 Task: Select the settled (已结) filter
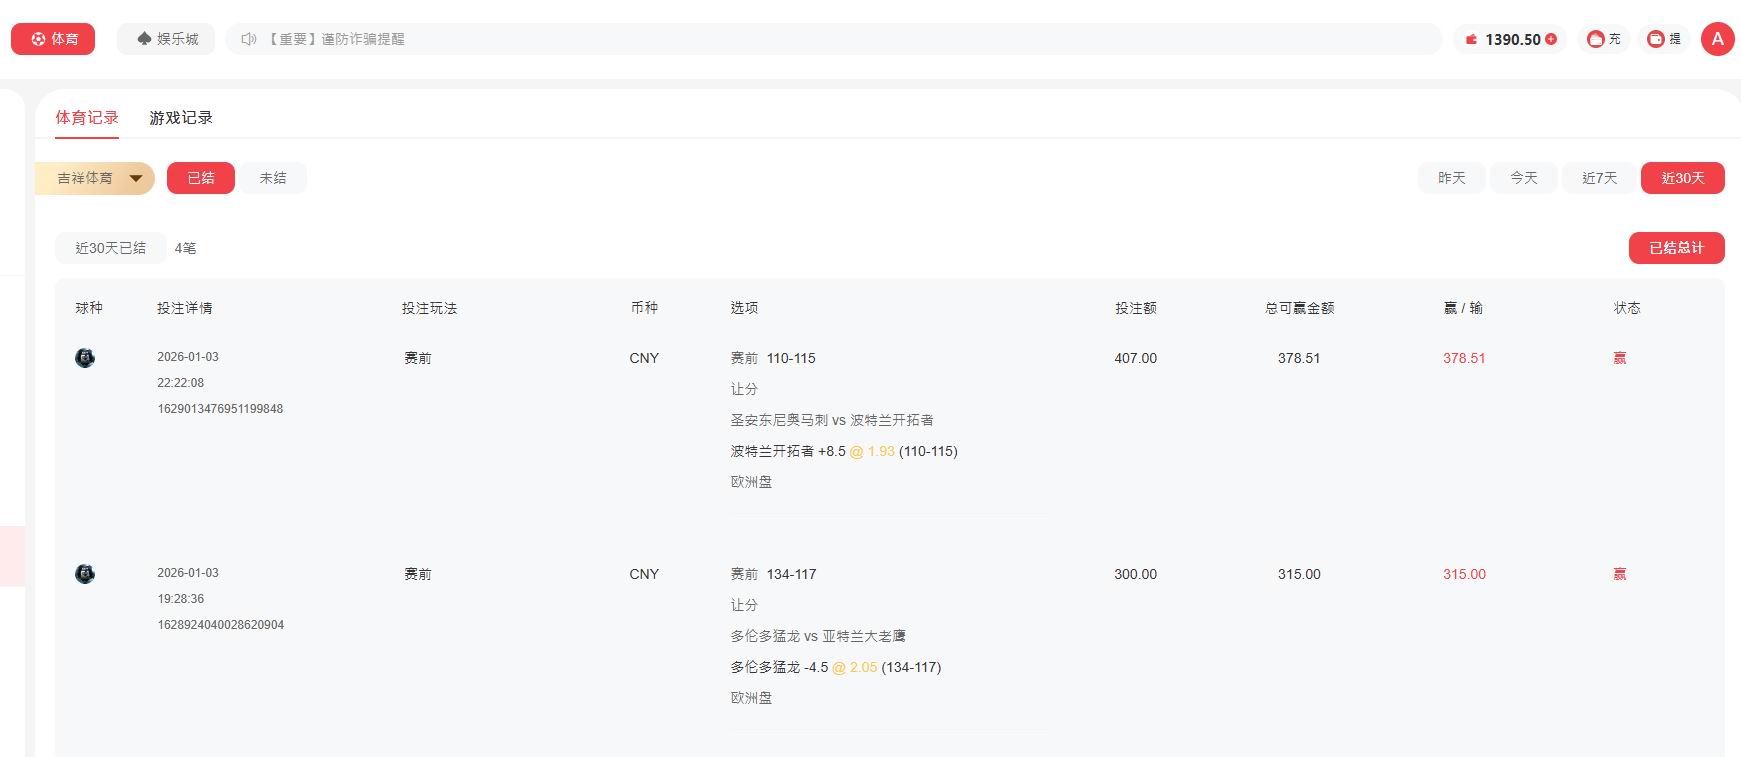pyautogui.click(x=201, y=178)
